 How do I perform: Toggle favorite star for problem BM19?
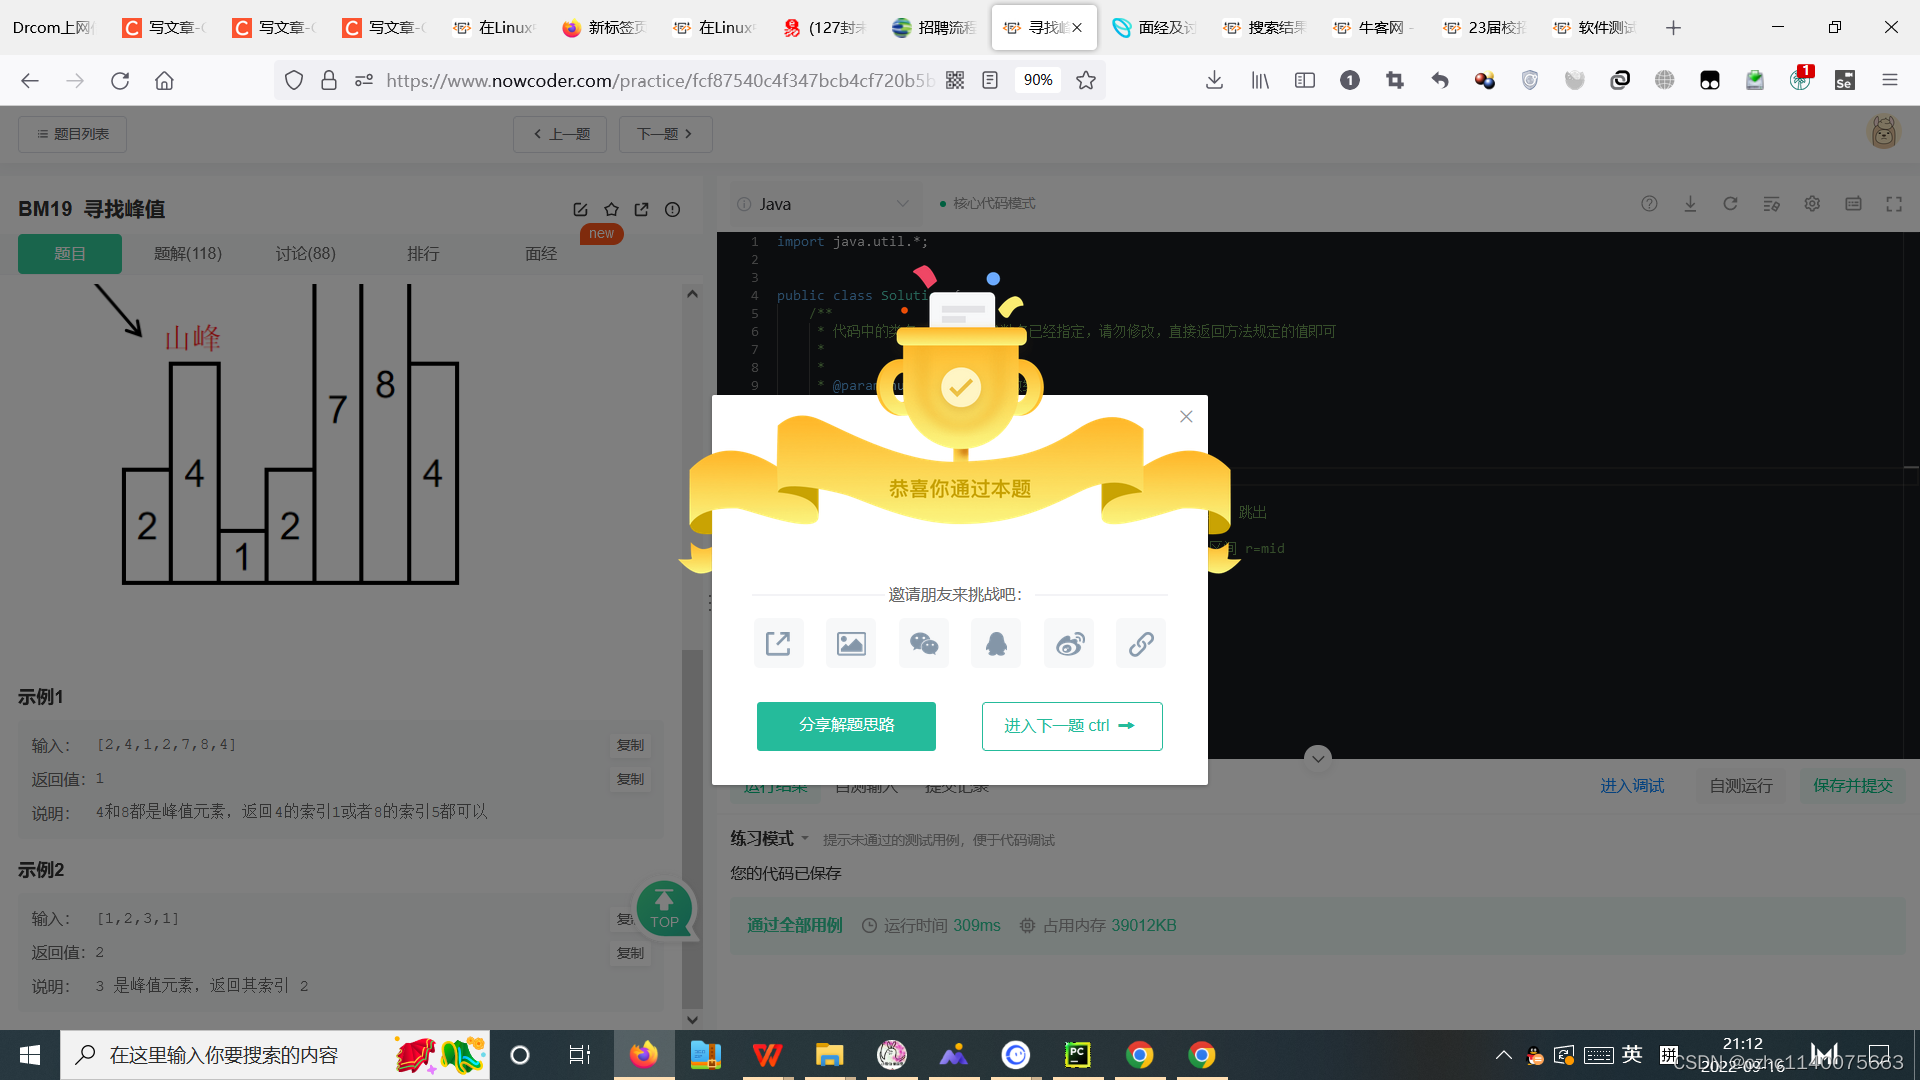click(x=611, y=209)
